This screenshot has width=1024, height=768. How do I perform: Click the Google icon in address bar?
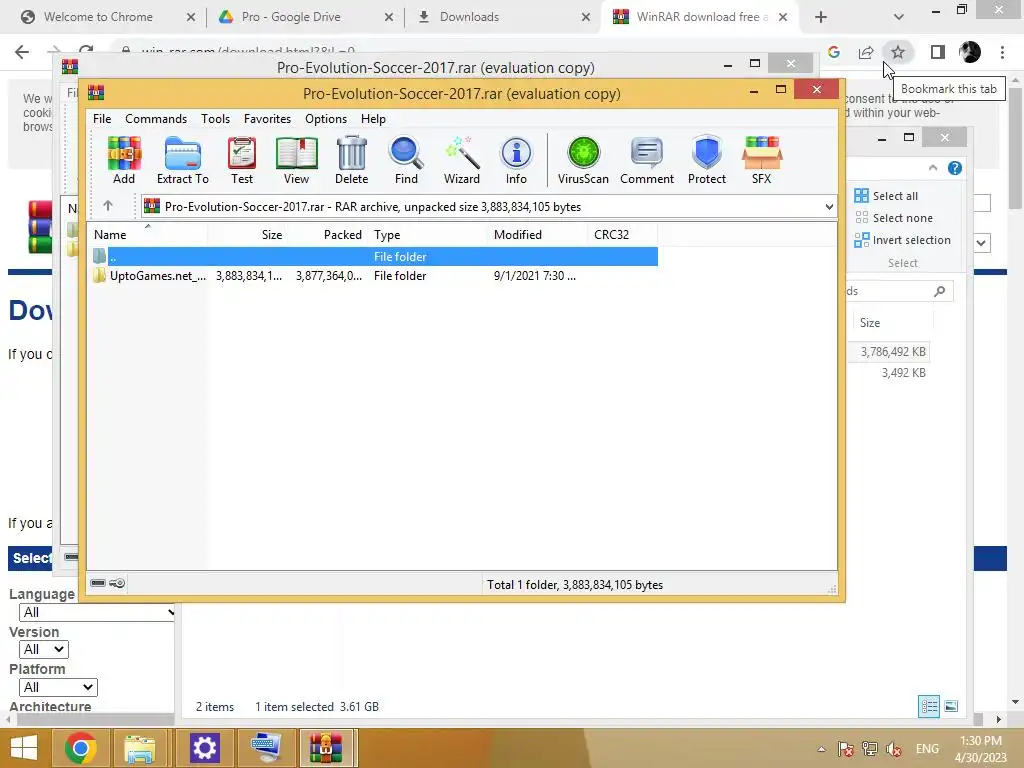click(x=834, y=52)
